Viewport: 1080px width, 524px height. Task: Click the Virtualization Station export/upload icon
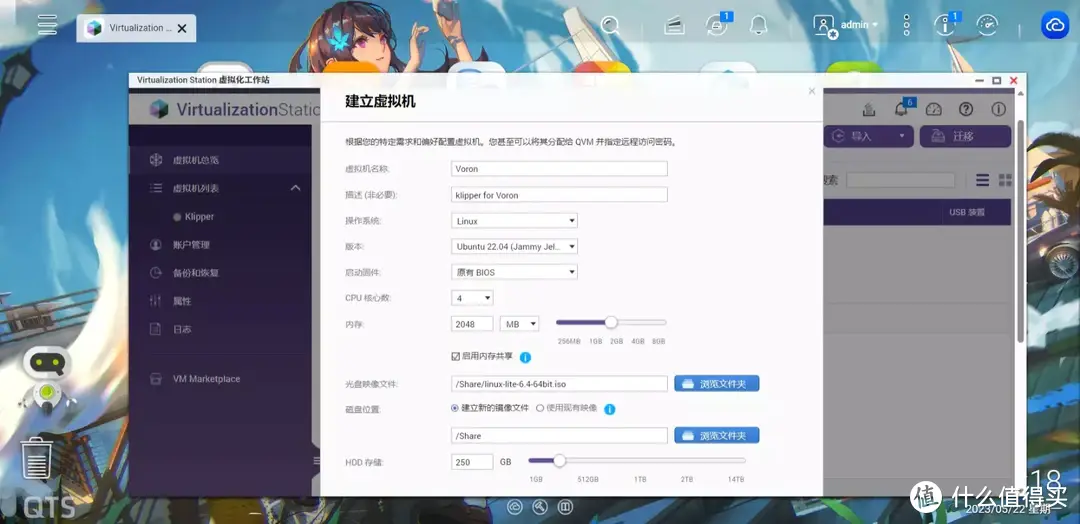pos(869,109)
